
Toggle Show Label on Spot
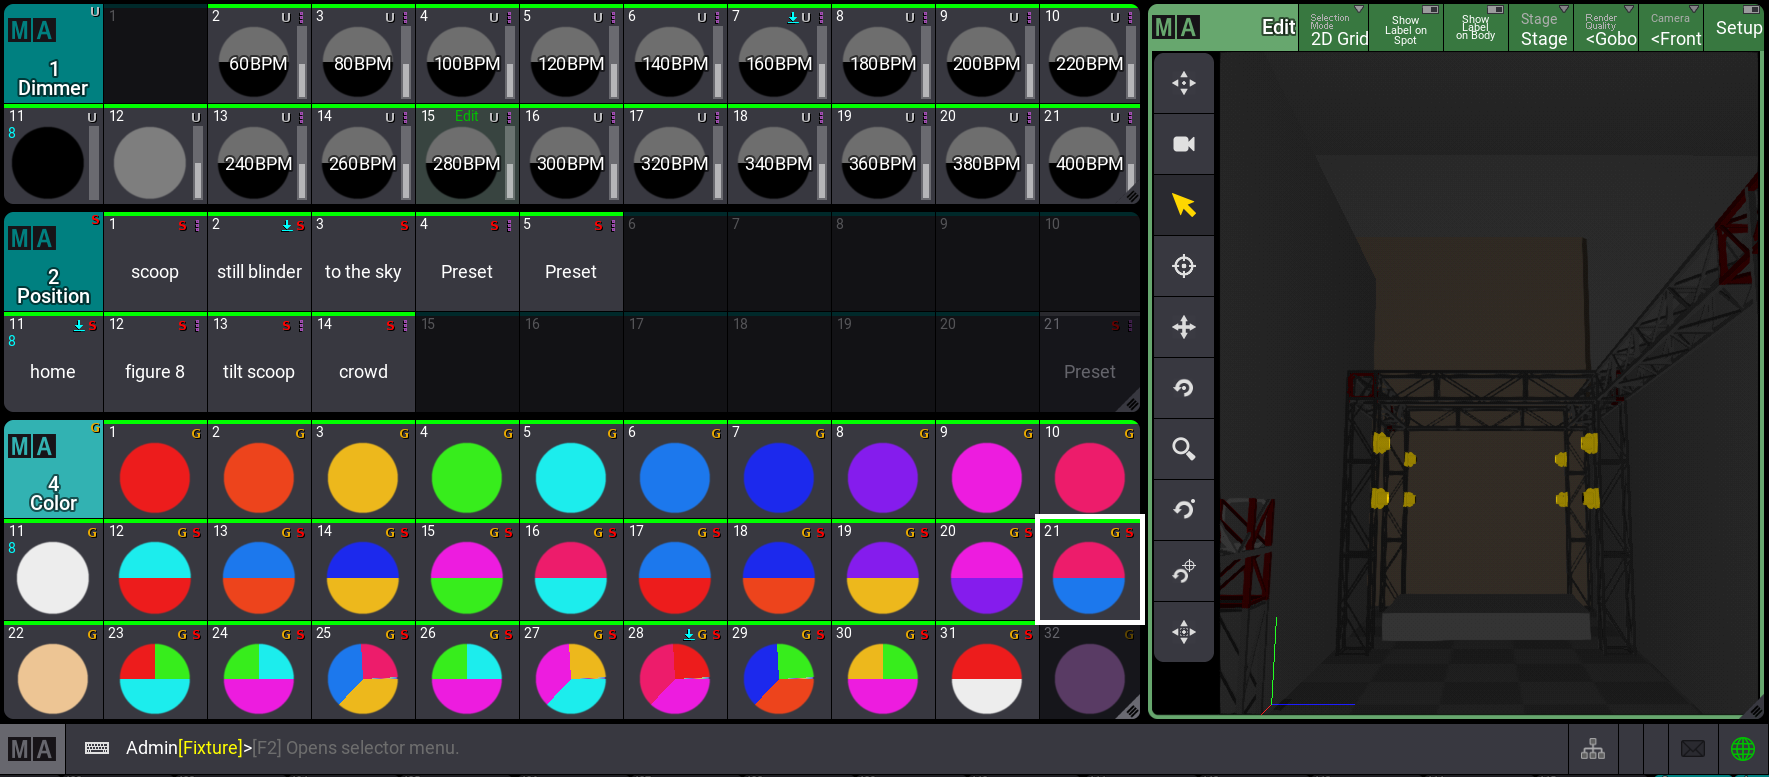click(1405, 28)
